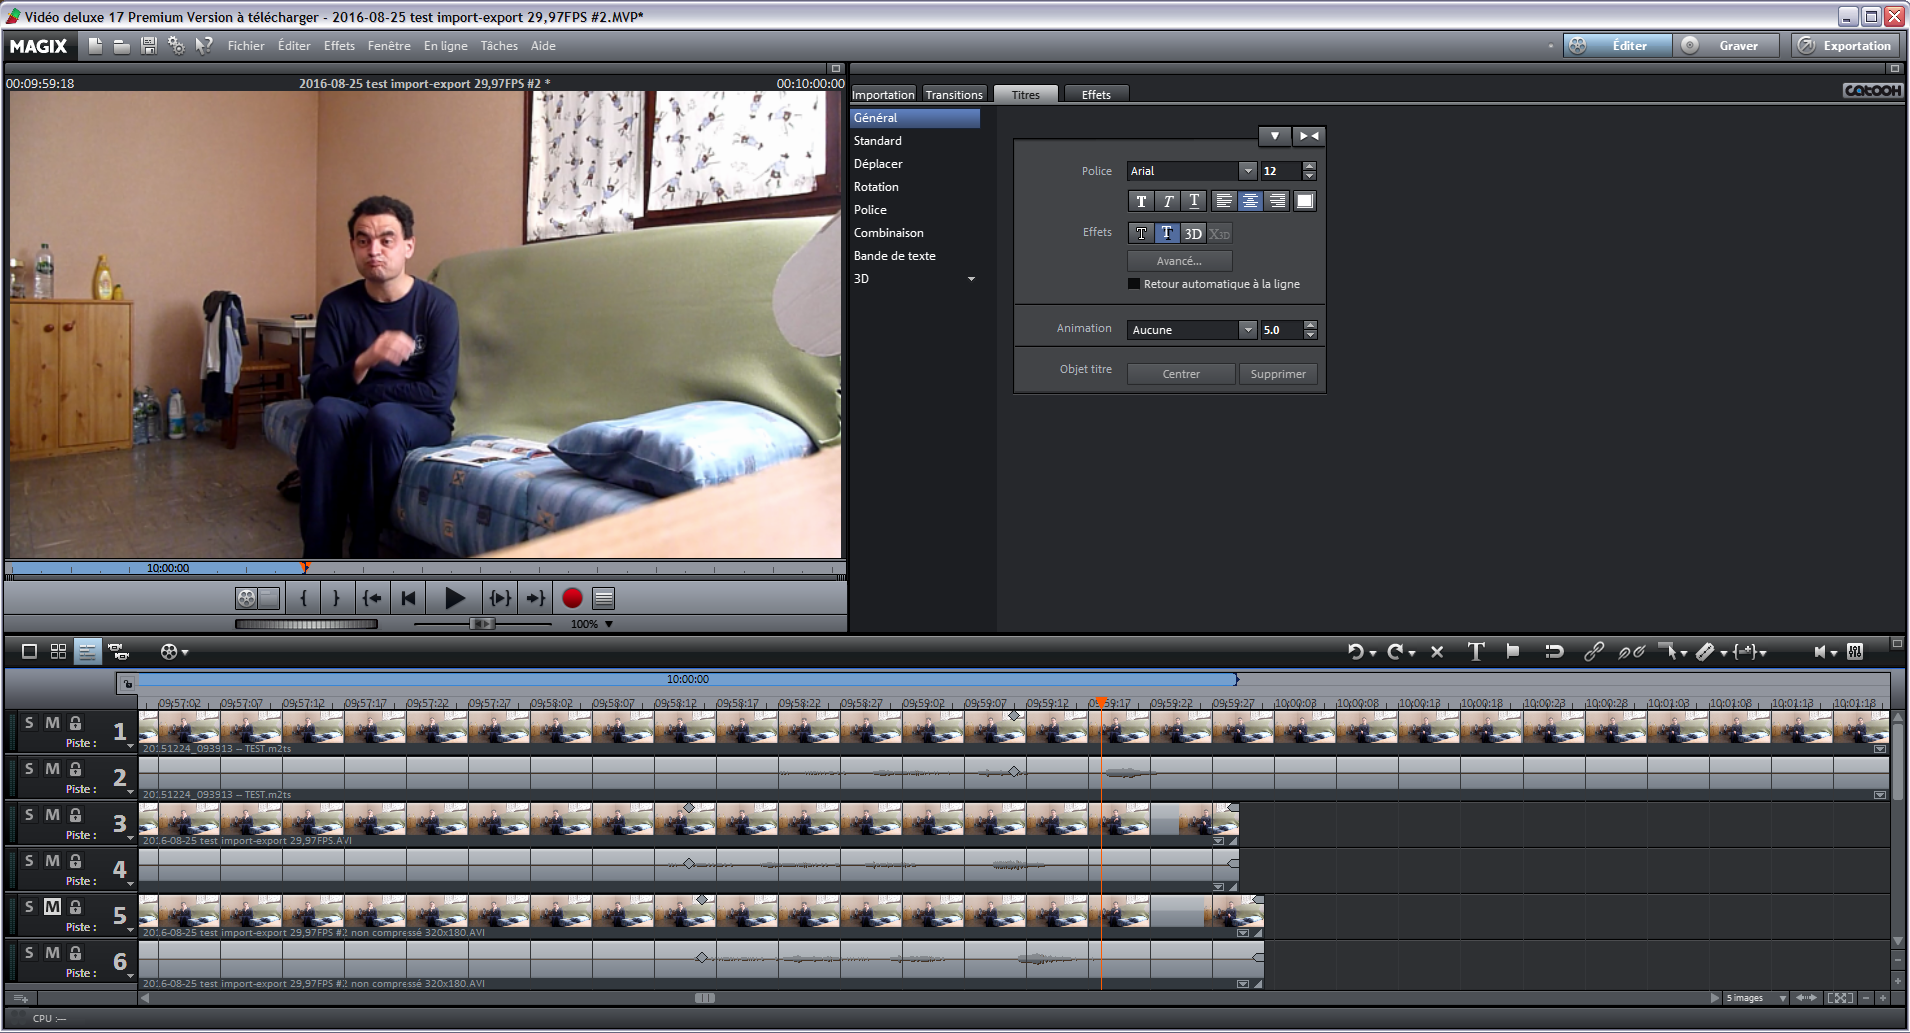1910x1033 pixels.
Task: Enable 3D text effect
Action: [x=1193, y=234]
